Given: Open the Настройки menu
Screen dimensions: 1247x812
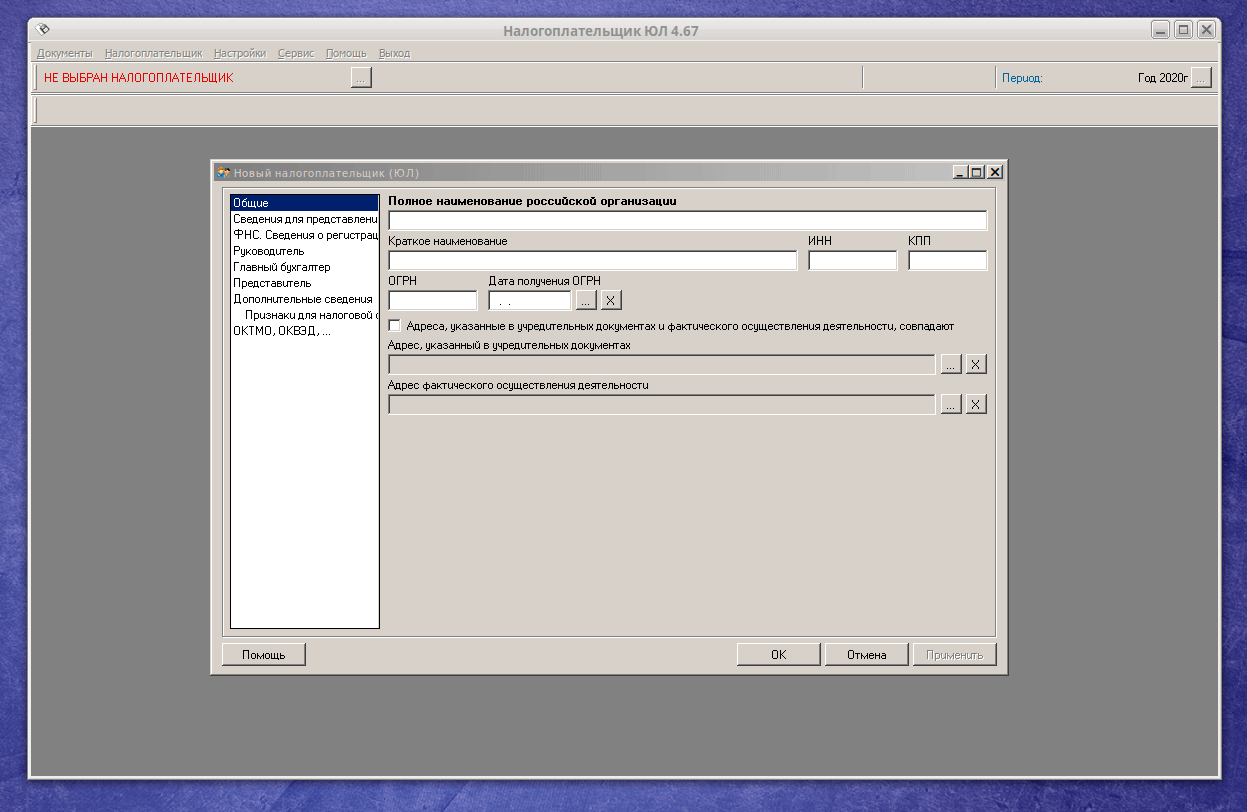Looking at the screenshot, I should (x=240, y=53).
